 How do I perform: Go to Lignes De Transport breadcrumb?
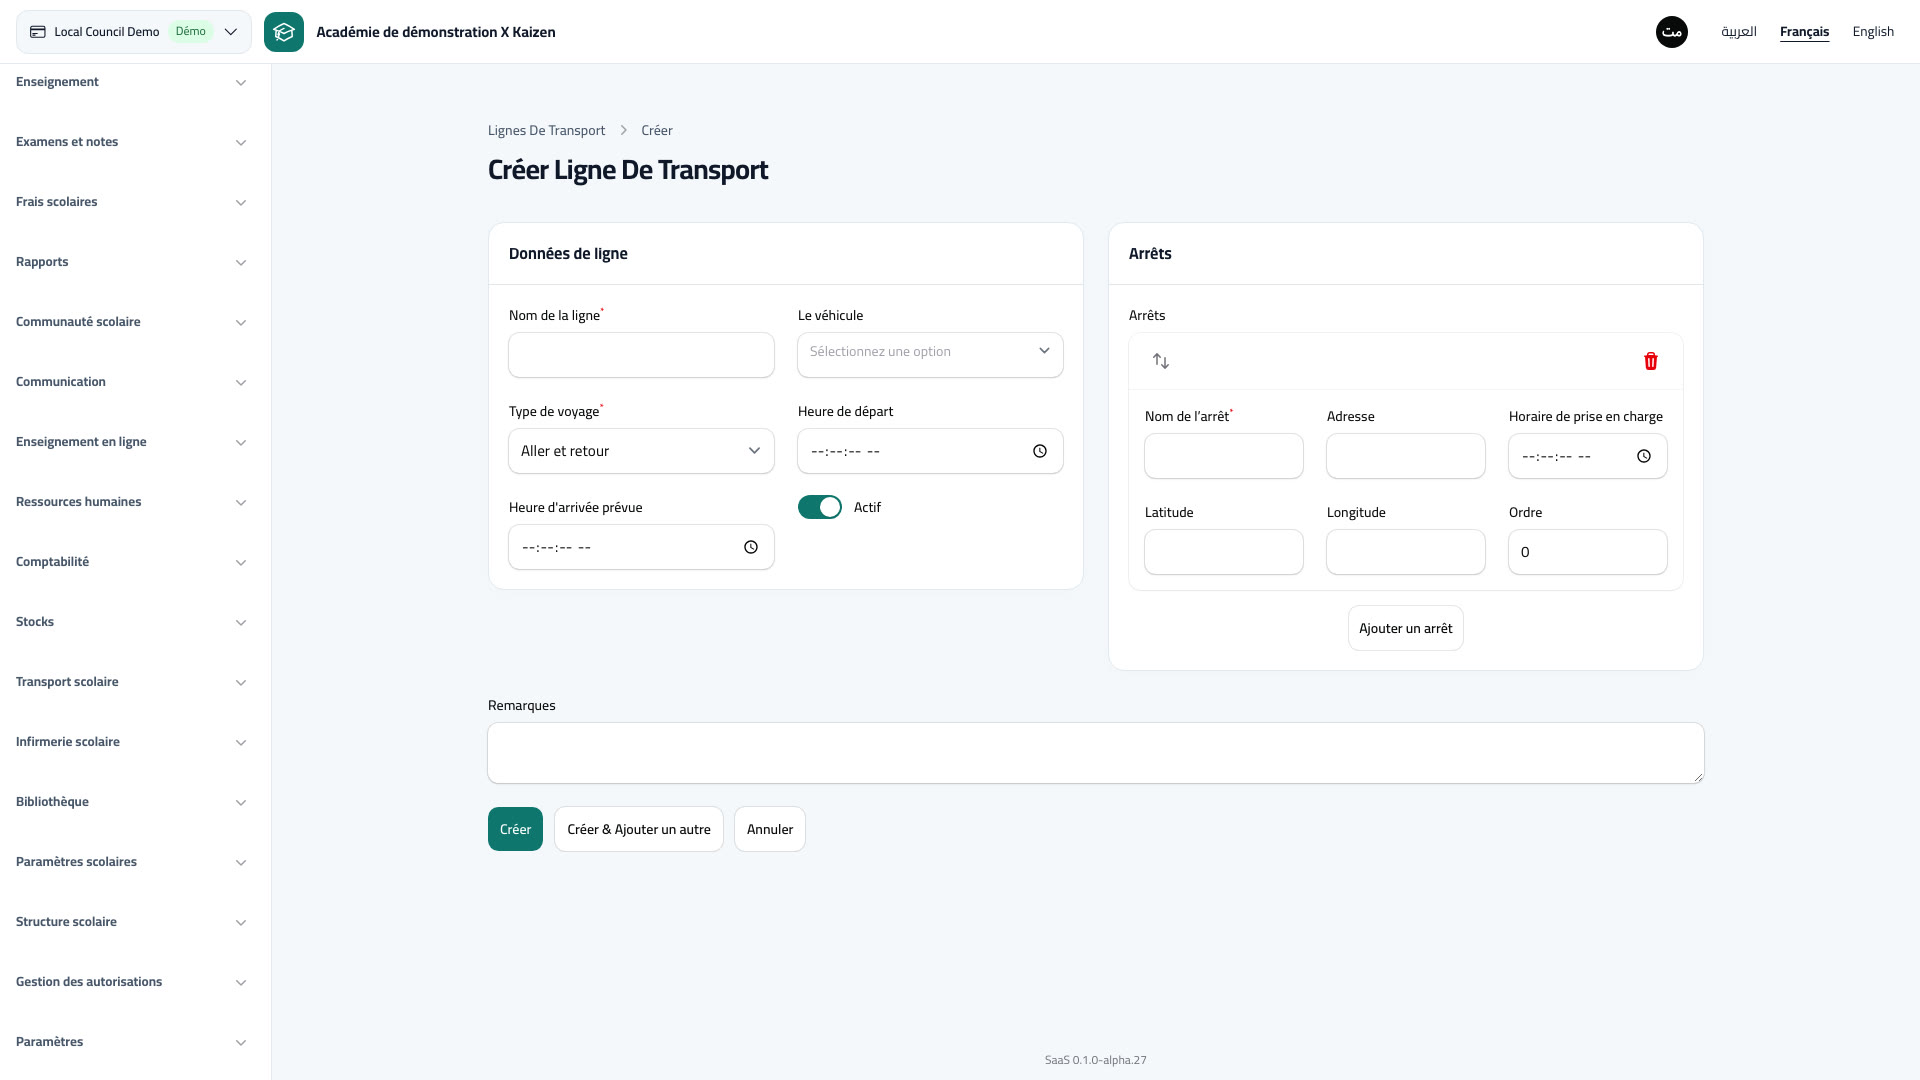pos(546,130)
